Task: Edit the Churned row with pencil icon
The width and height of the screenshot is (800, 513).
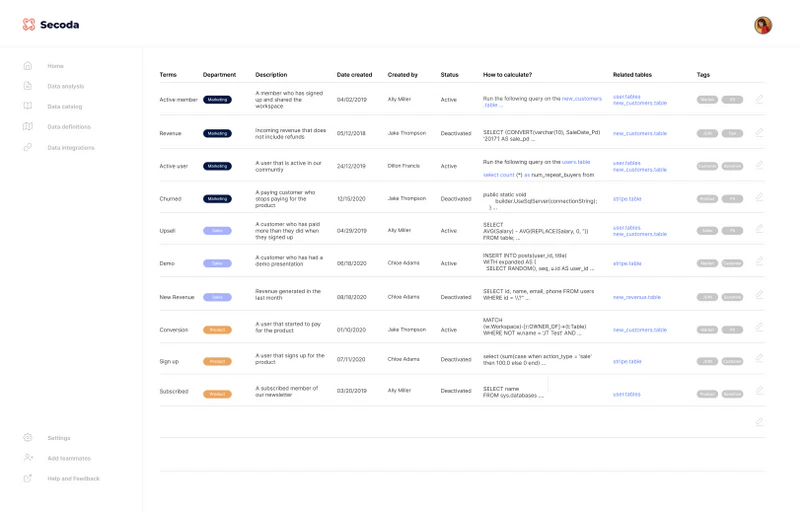Action: (x=759, y=198)
